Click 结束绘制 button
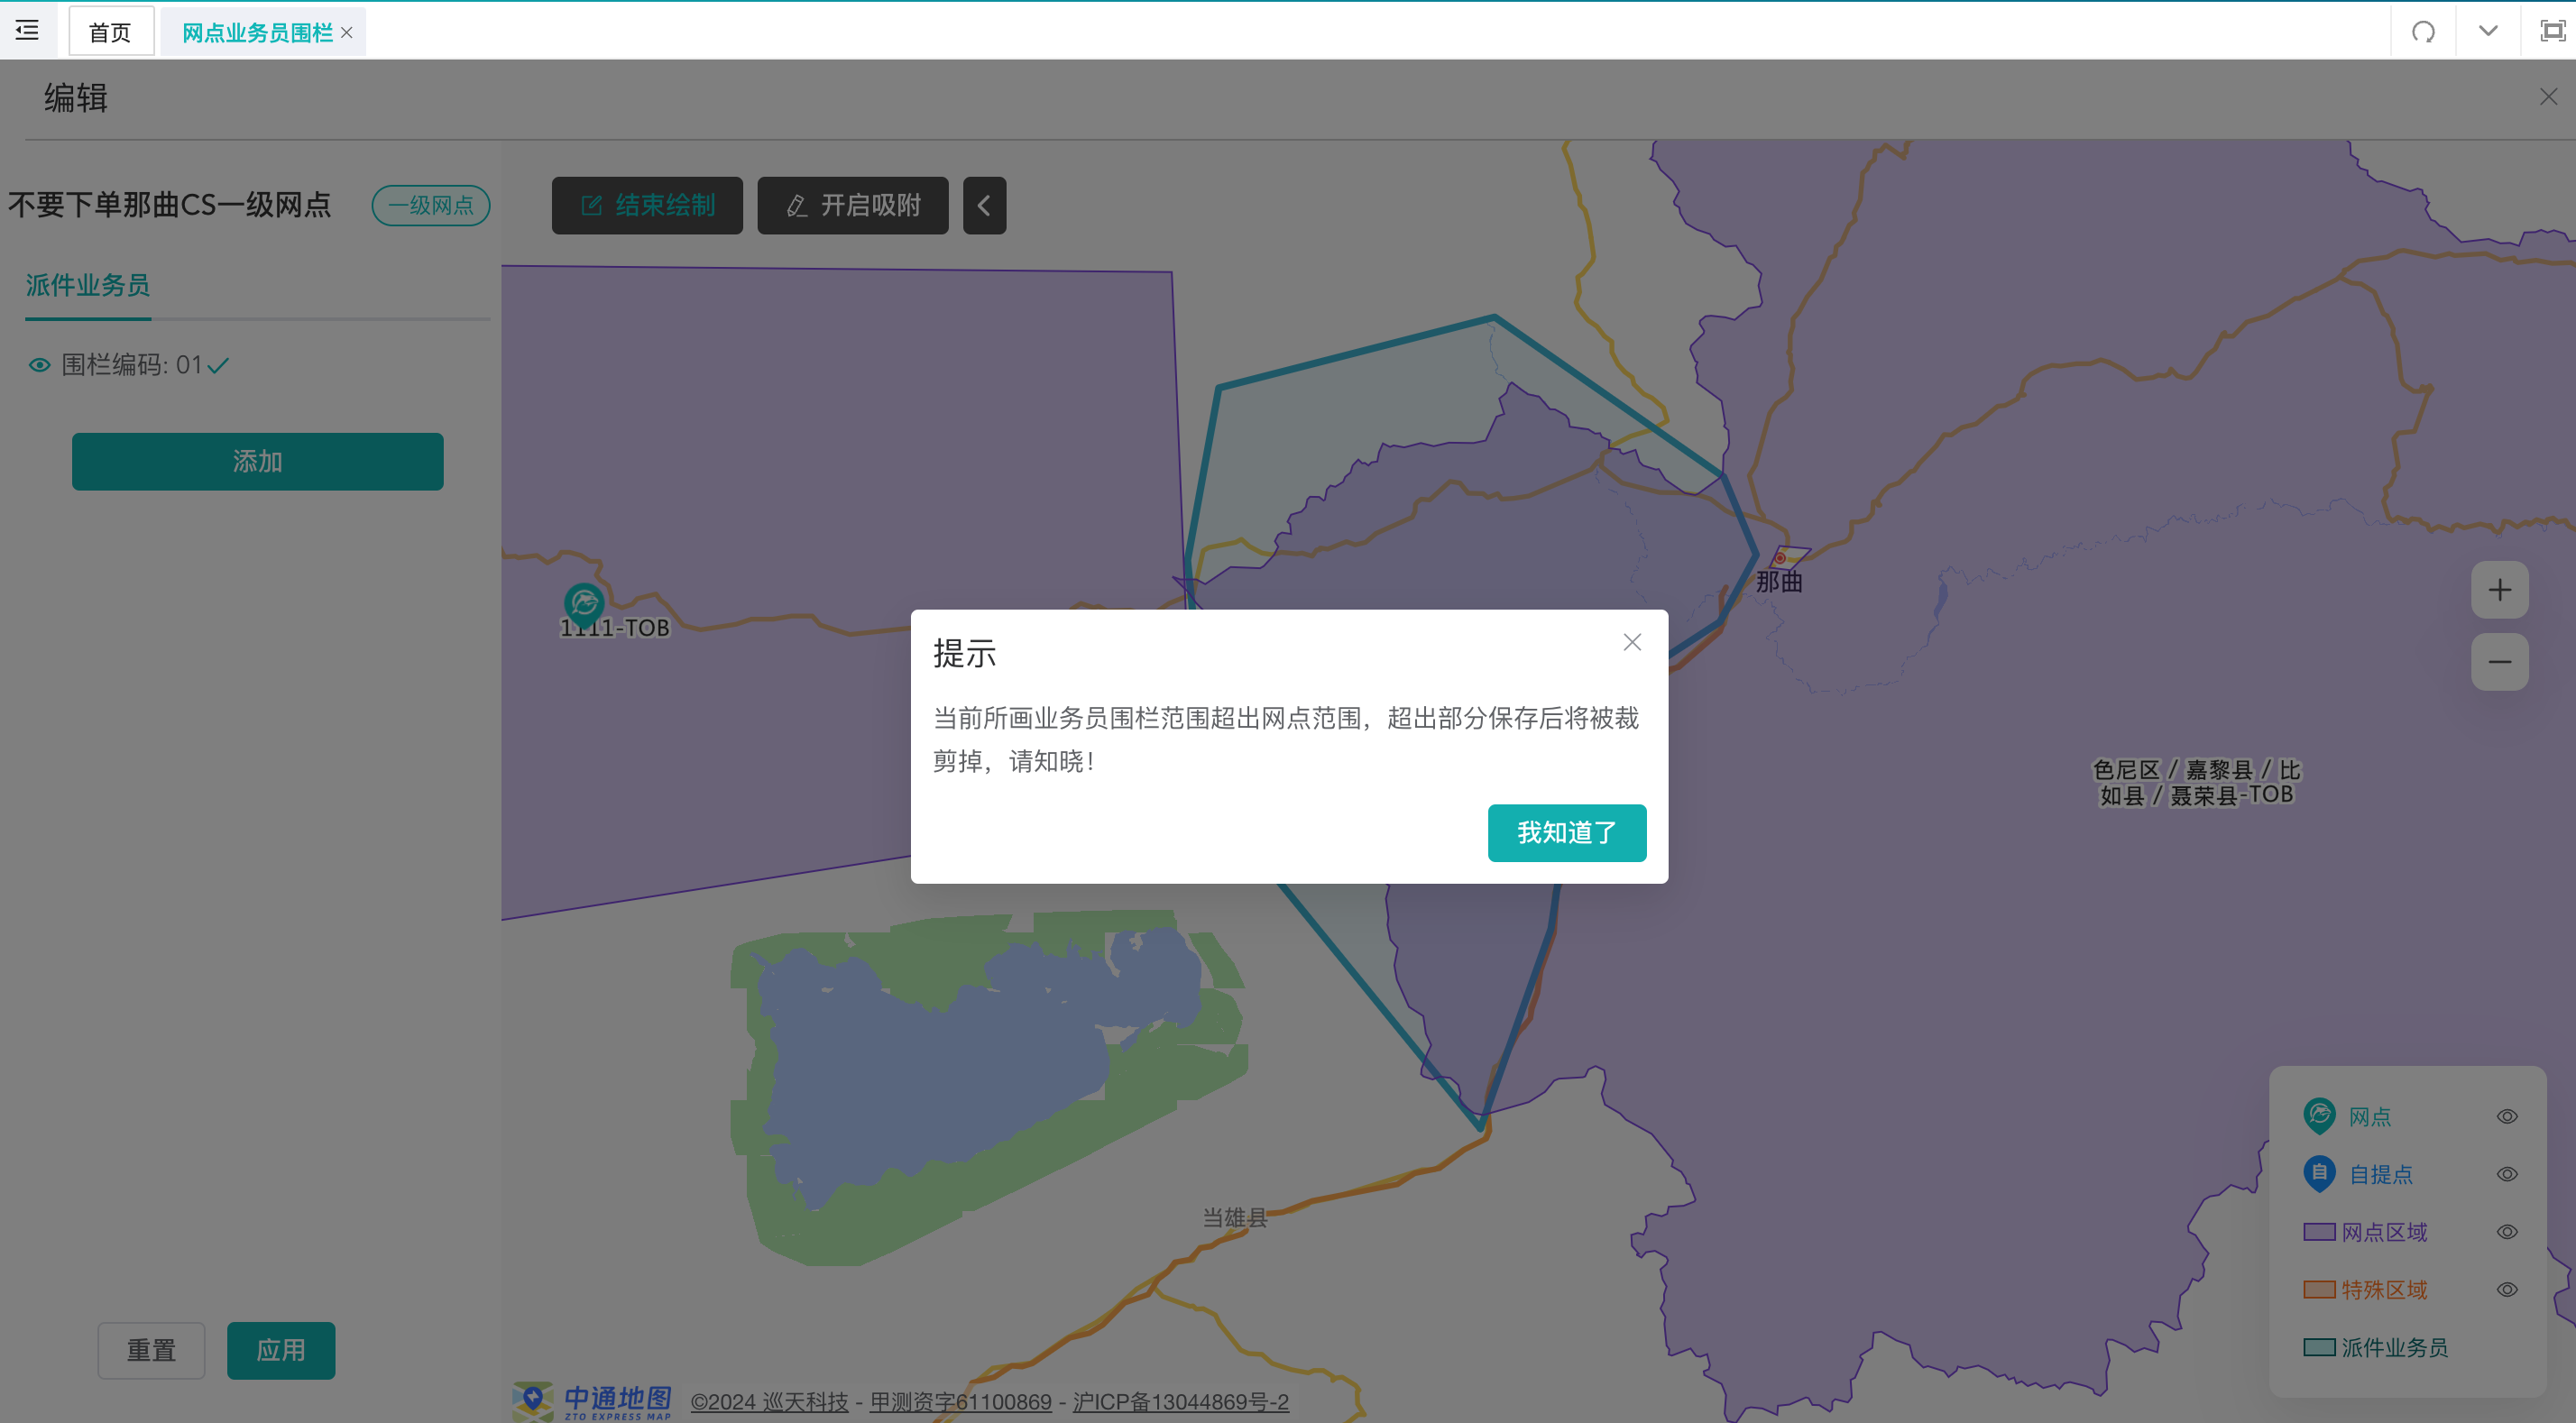This screenshot has width=2576, height=1423. 647,205
